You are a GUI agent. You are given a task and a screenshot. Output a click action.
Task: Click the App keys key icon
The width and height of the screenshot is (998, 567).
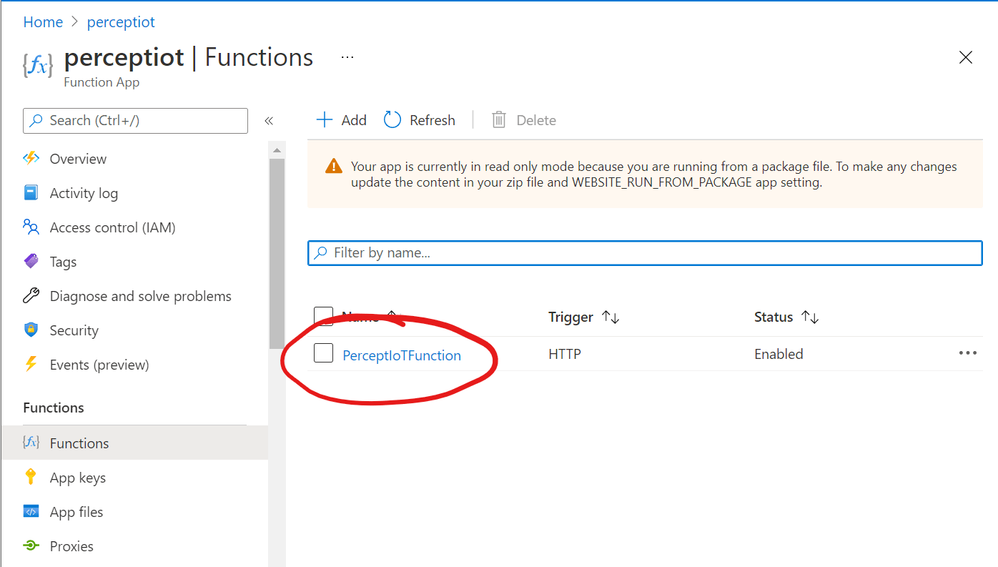click(31, 478)
